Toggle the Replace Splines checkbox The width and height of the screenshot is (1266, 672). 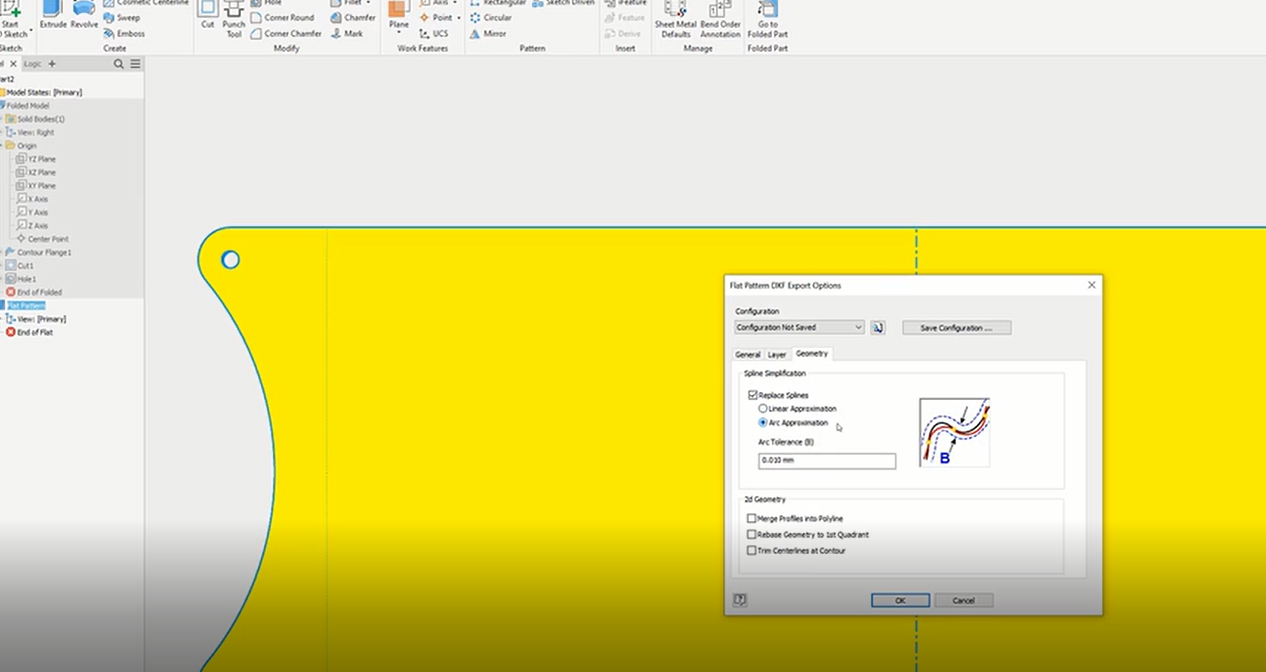(753, 395)
